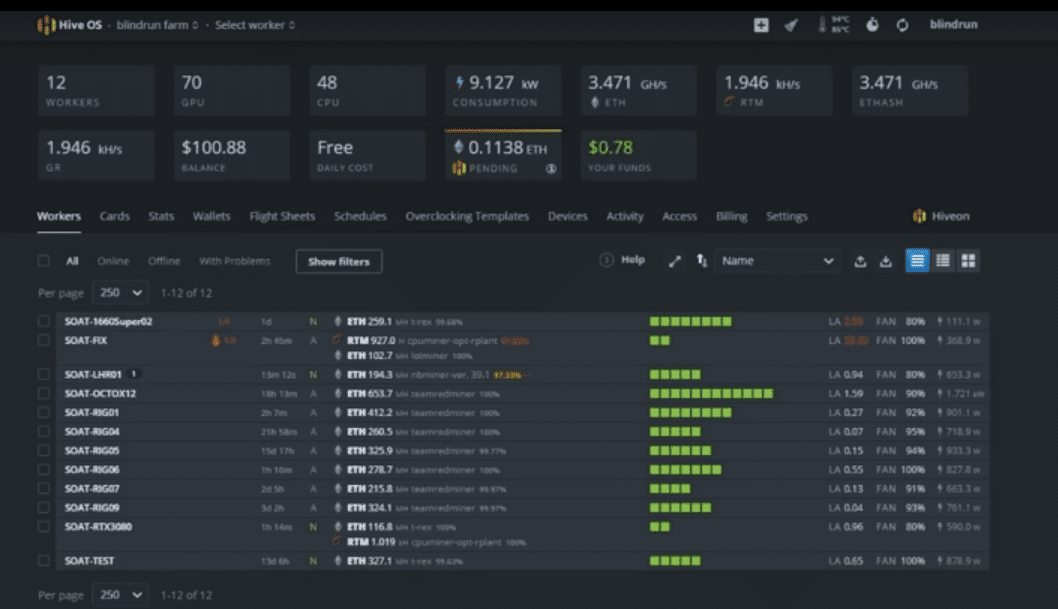This screenshot has width=1058, height=609.
Task: Toggle the select-all workers checkbox
Action: (44, 261)
